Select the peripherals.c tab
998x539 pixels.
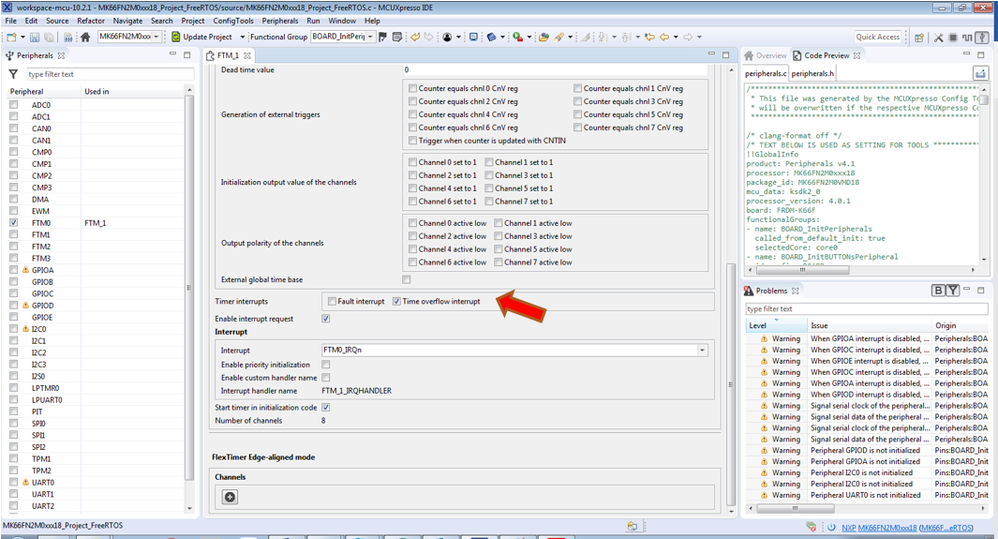(766, 74)
